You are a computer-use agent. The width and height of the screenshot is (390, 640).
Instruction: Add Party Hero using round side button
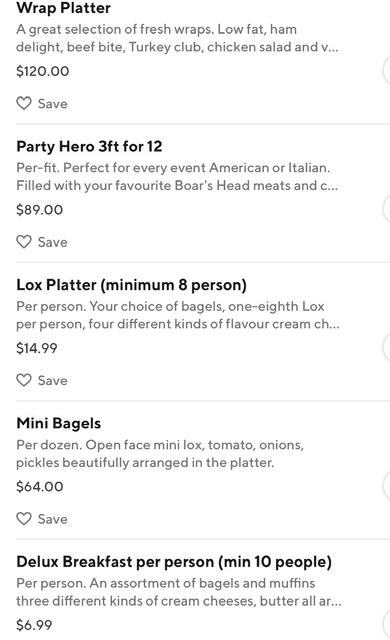coord(387,209)
